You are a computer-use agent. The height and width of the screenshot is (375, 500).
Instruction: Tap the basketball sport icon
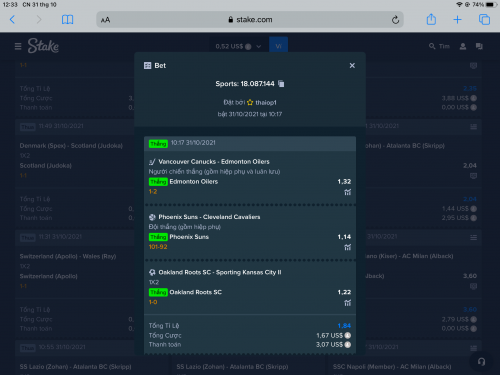pyautogui.click(x=152, y=217)
